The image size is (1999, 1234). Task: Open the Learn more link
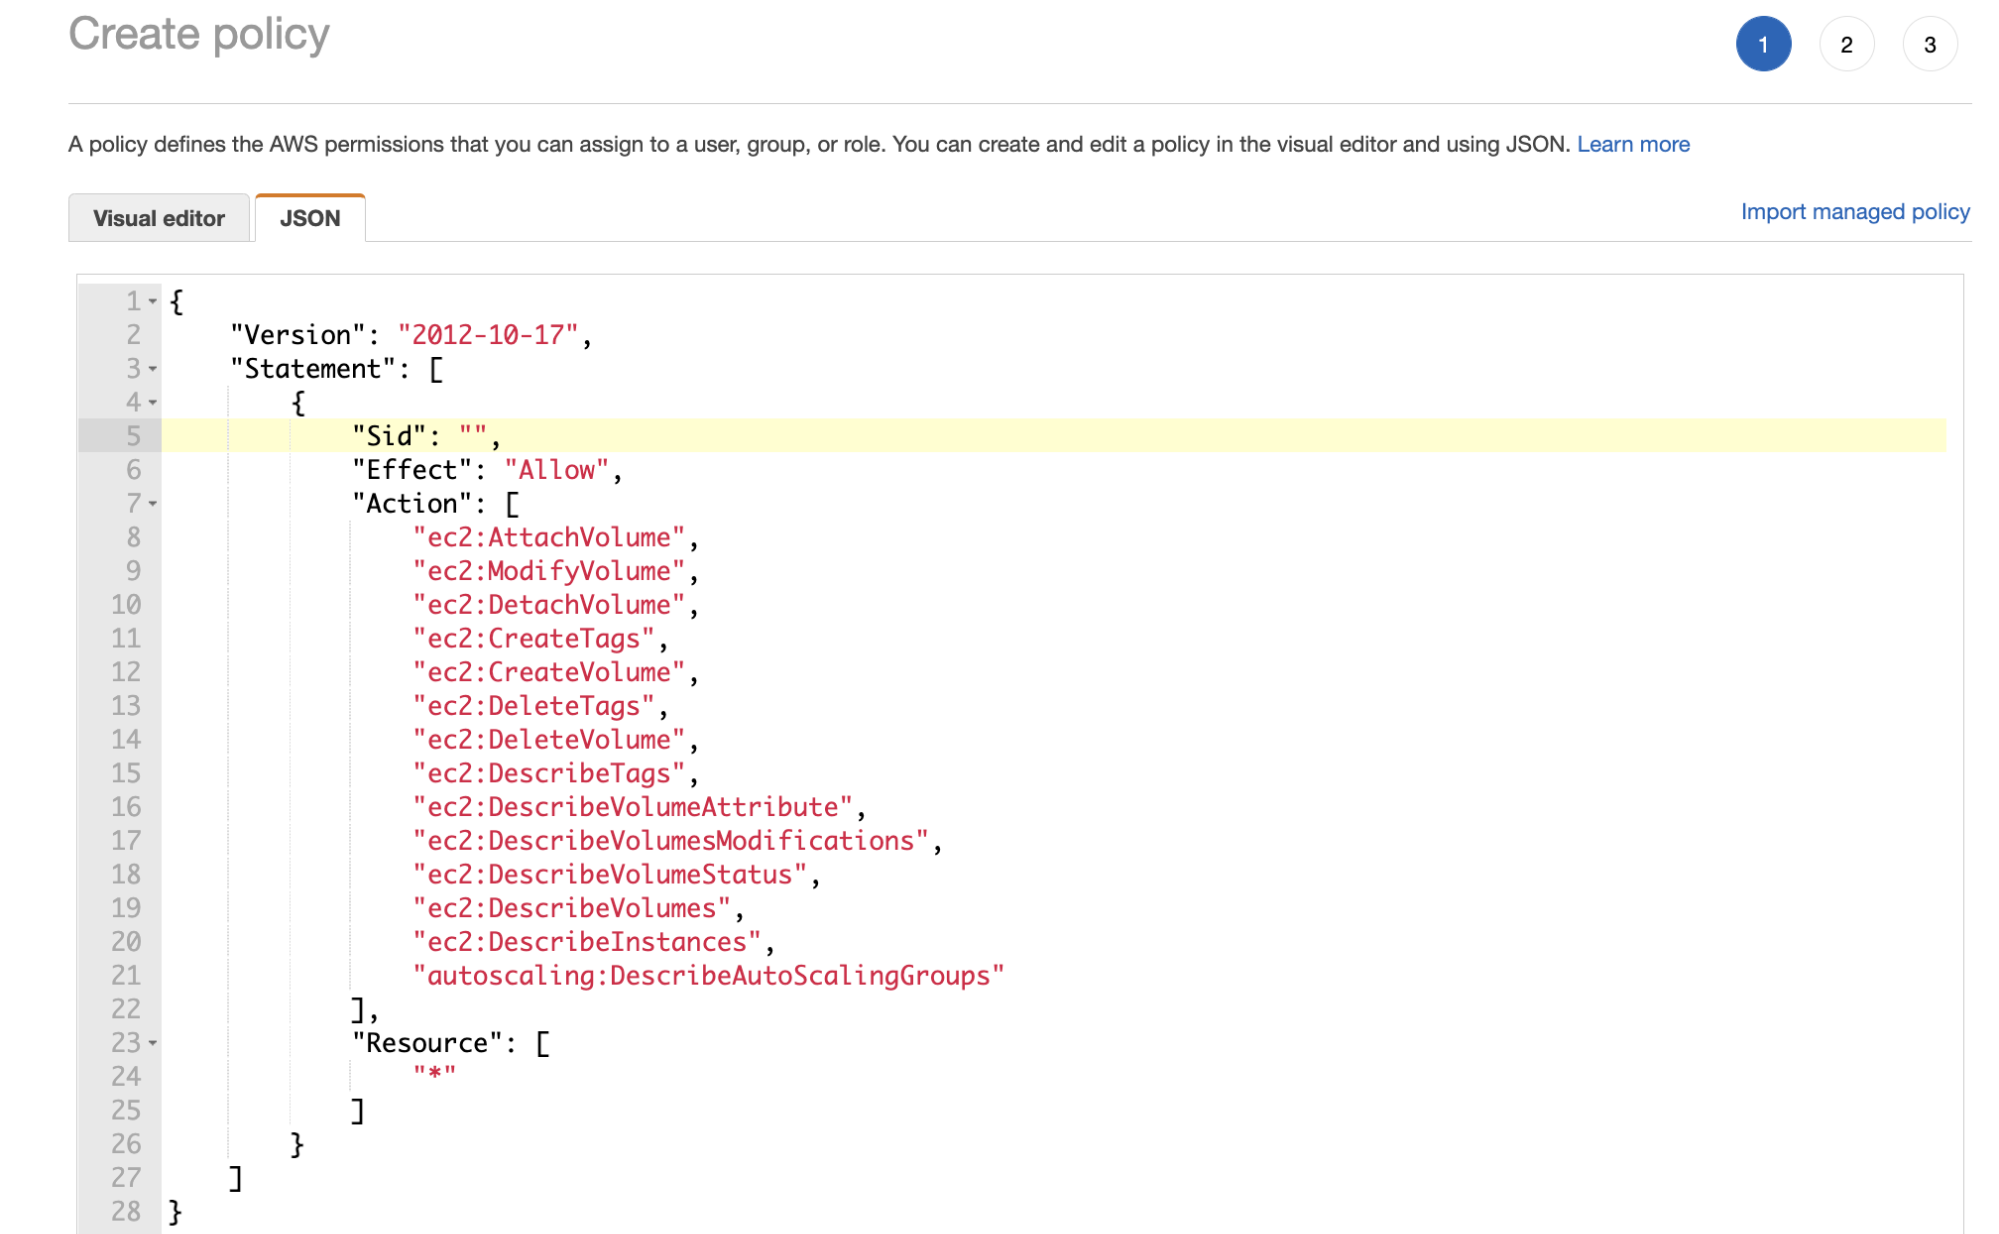[1633, 144]
